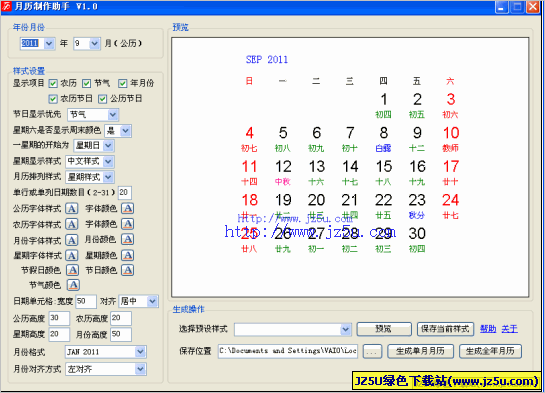Click the 日期单元格 宽度 input field
545x393 pixels.
86,301
